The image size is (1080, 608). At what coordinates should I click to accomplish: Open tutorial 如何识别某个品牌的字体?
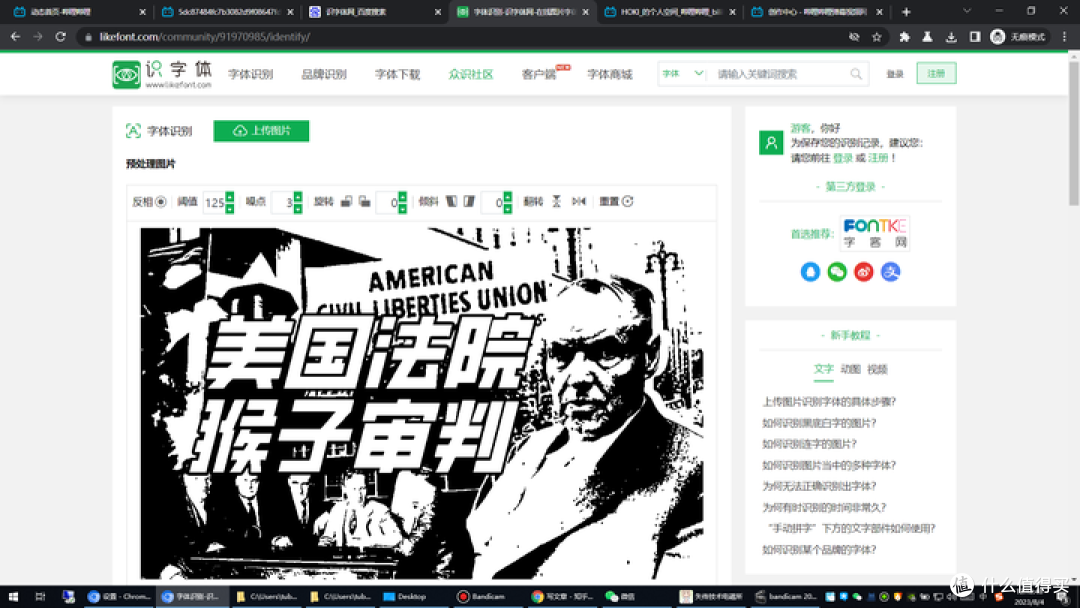tap(819, 549)
